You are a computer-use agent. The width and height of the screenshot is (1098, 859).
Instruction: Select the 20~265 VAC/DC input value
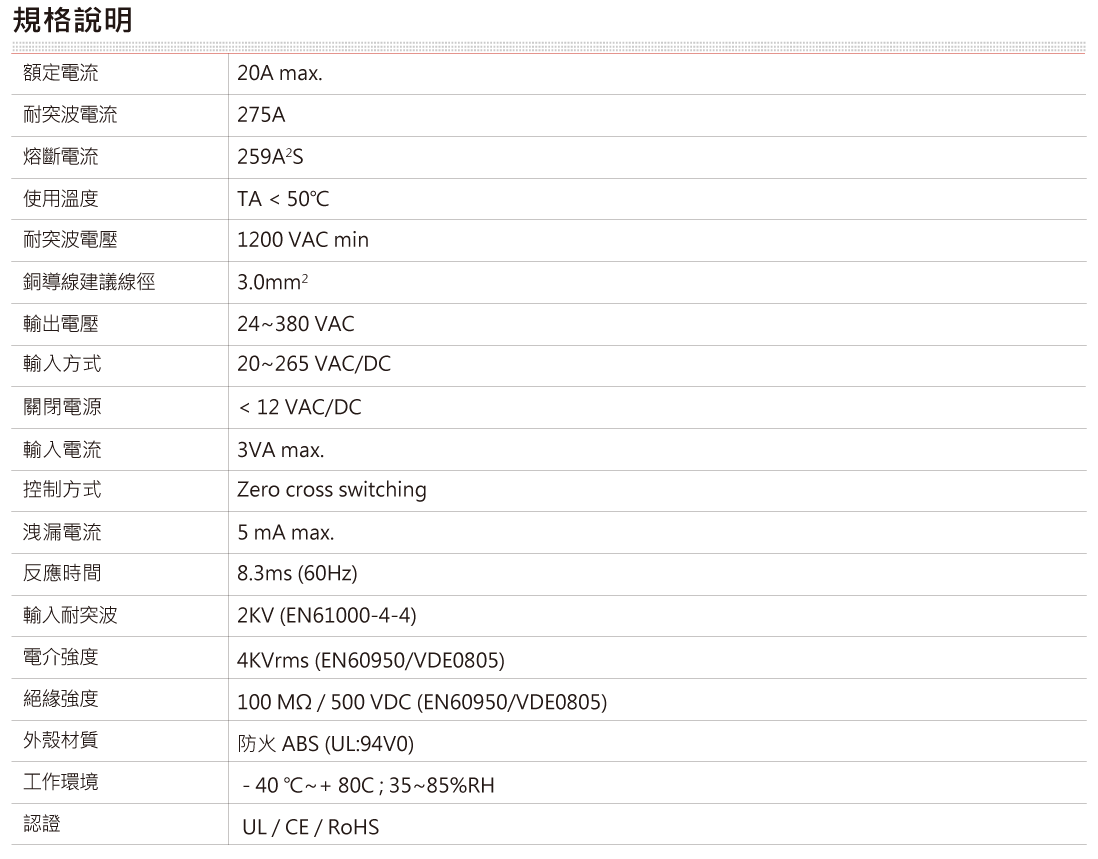(314, 365)
